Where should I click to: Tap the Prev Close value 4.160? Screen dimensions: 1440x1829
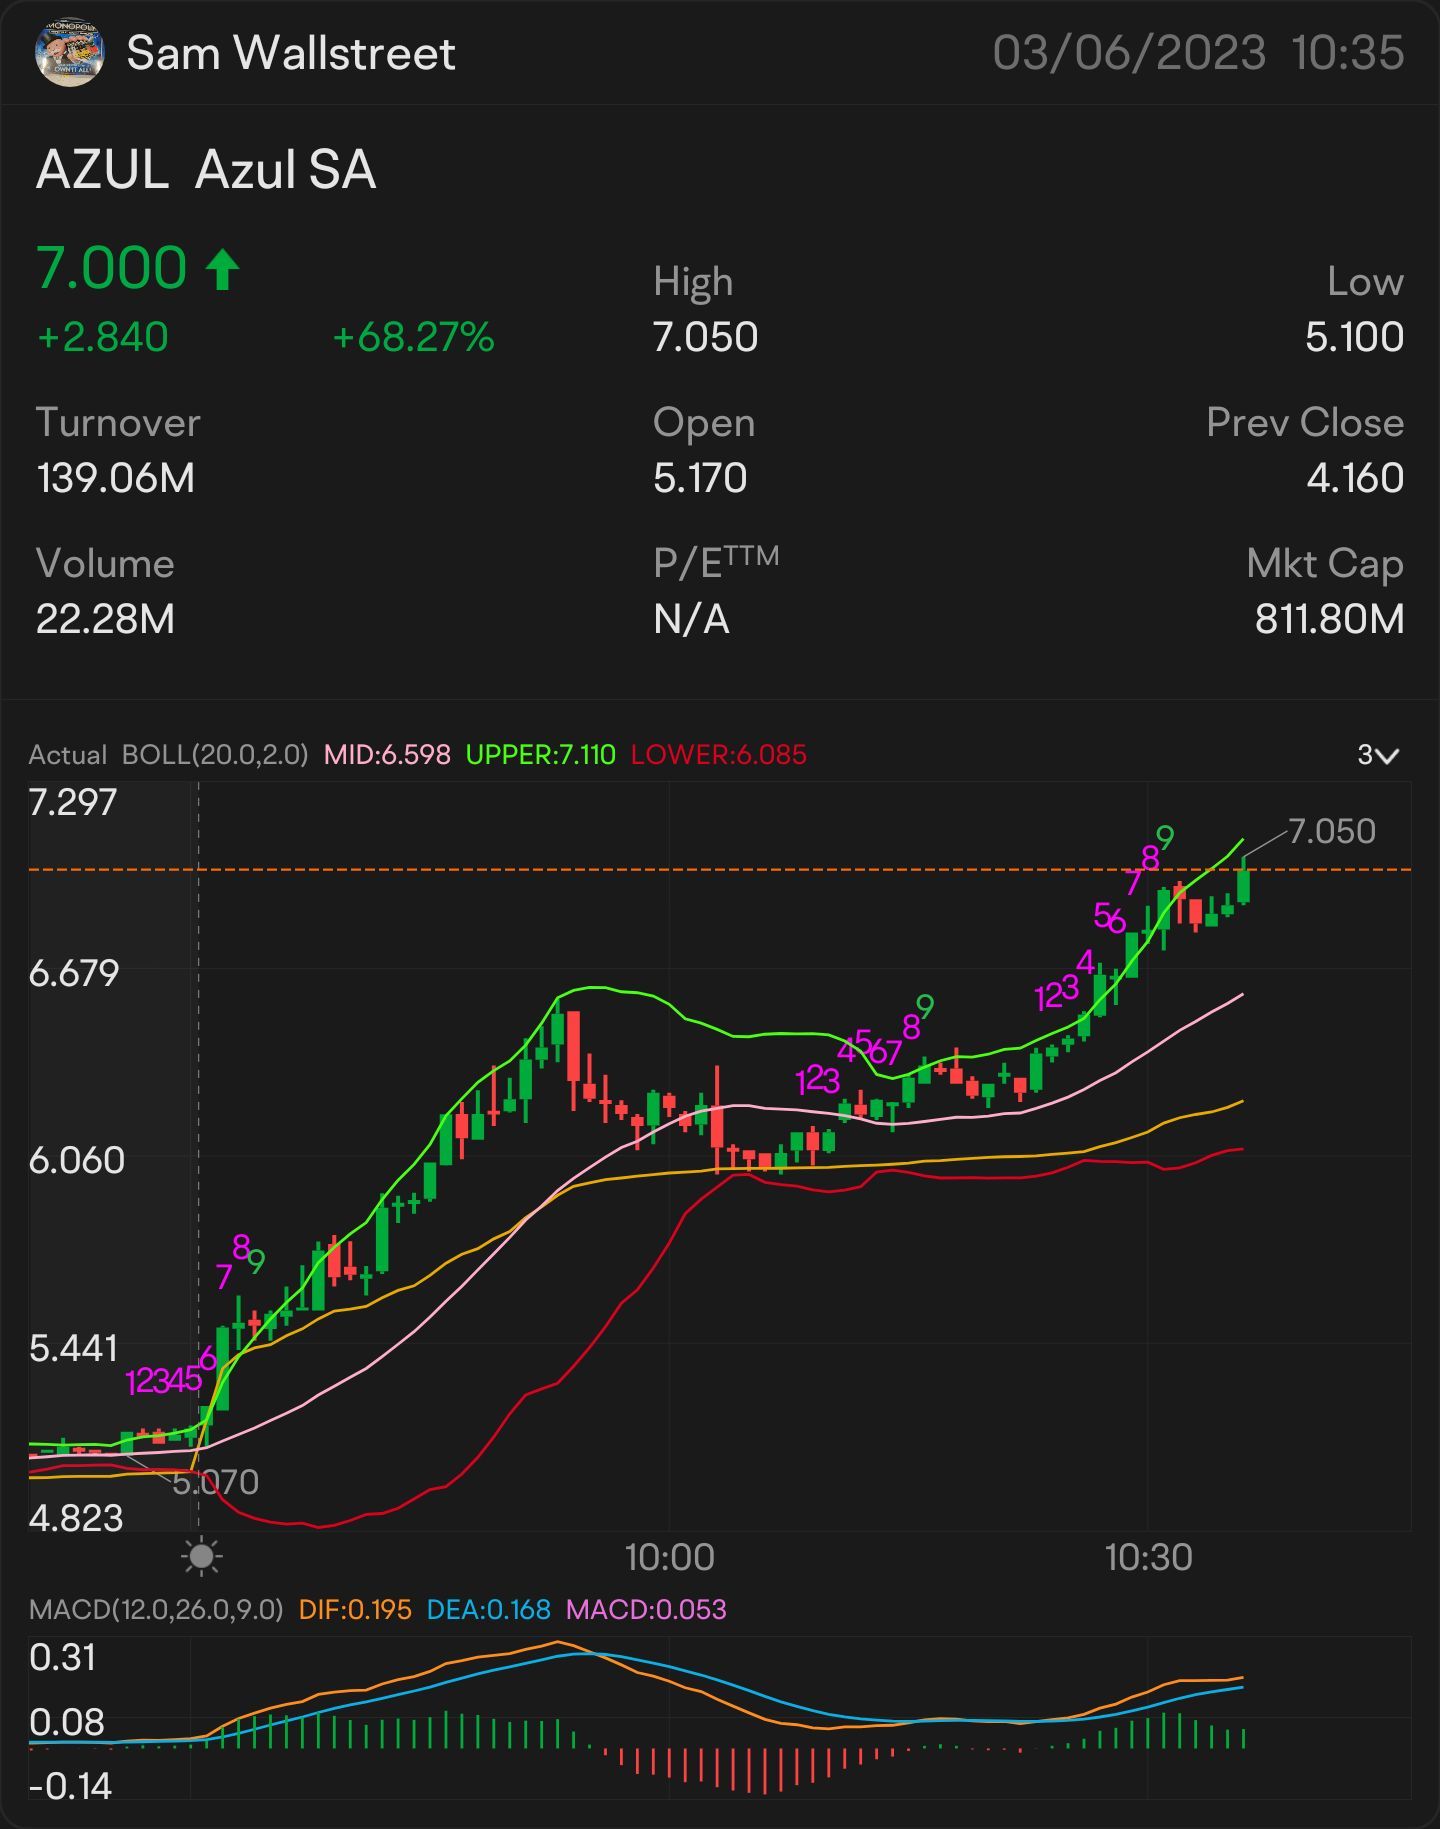1355,478
